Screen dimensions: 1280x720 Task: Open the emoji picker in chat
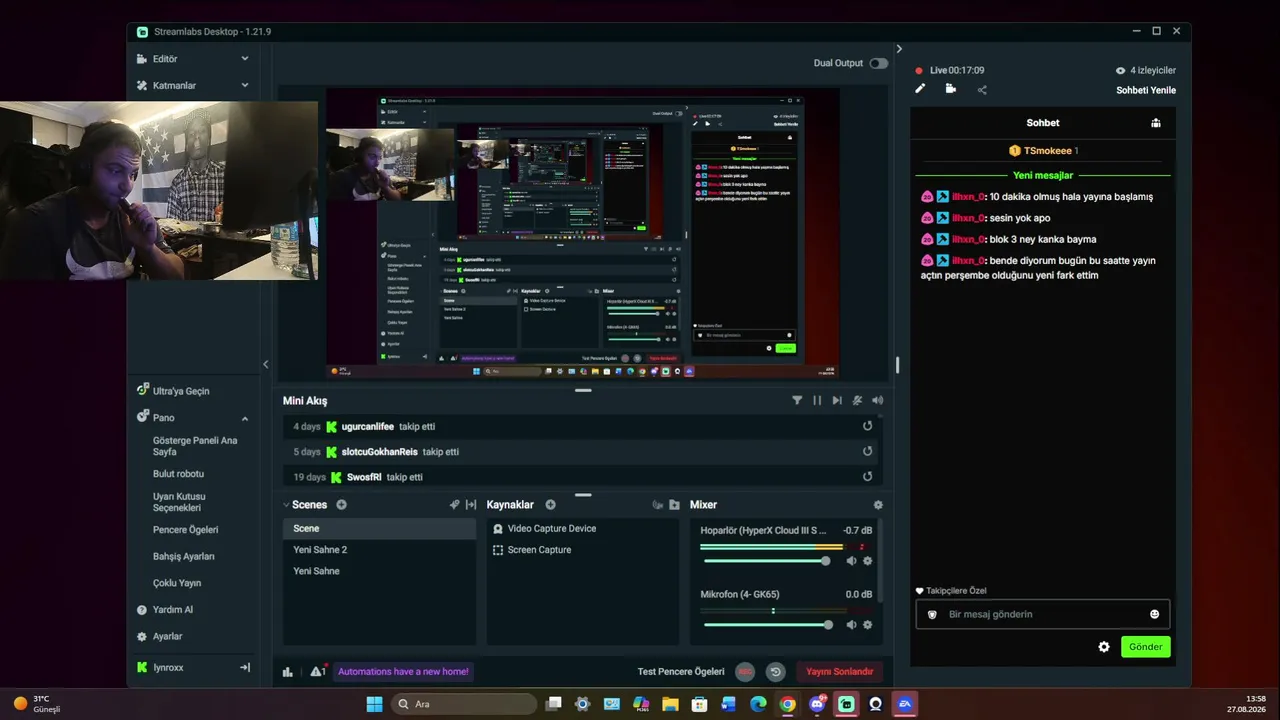point(1155,614)
